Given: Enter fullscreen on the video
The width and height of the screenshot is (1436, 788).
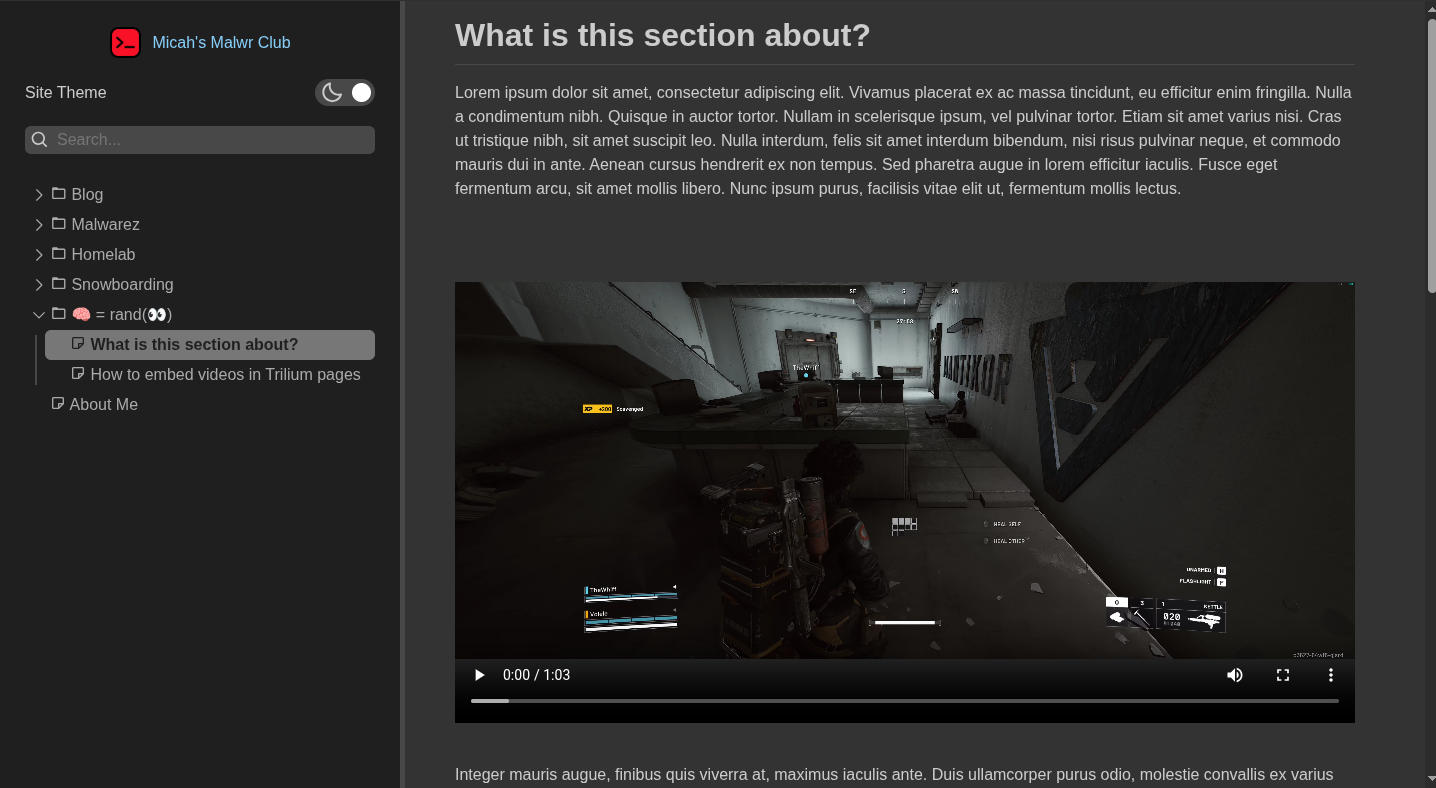Looking at the screenshot, I should (1283, 675).
